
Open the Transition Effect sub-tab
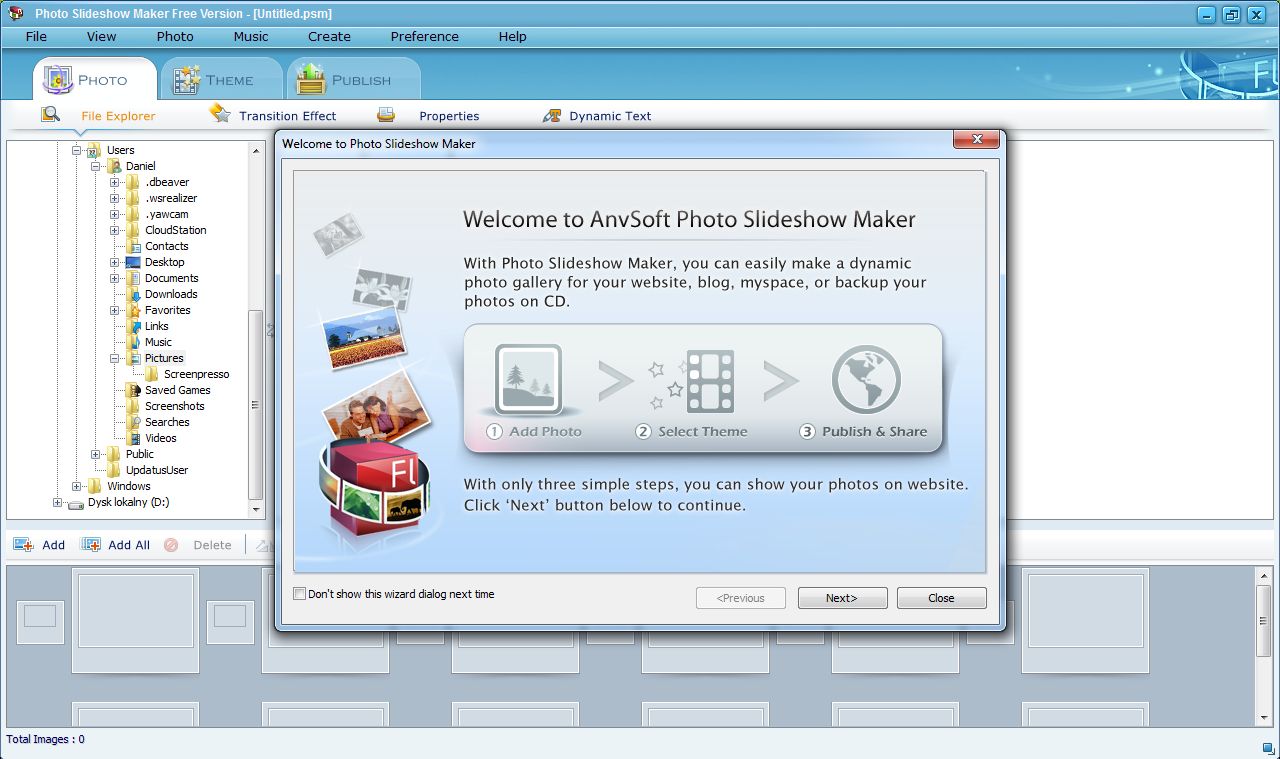(x=288, y=116)
